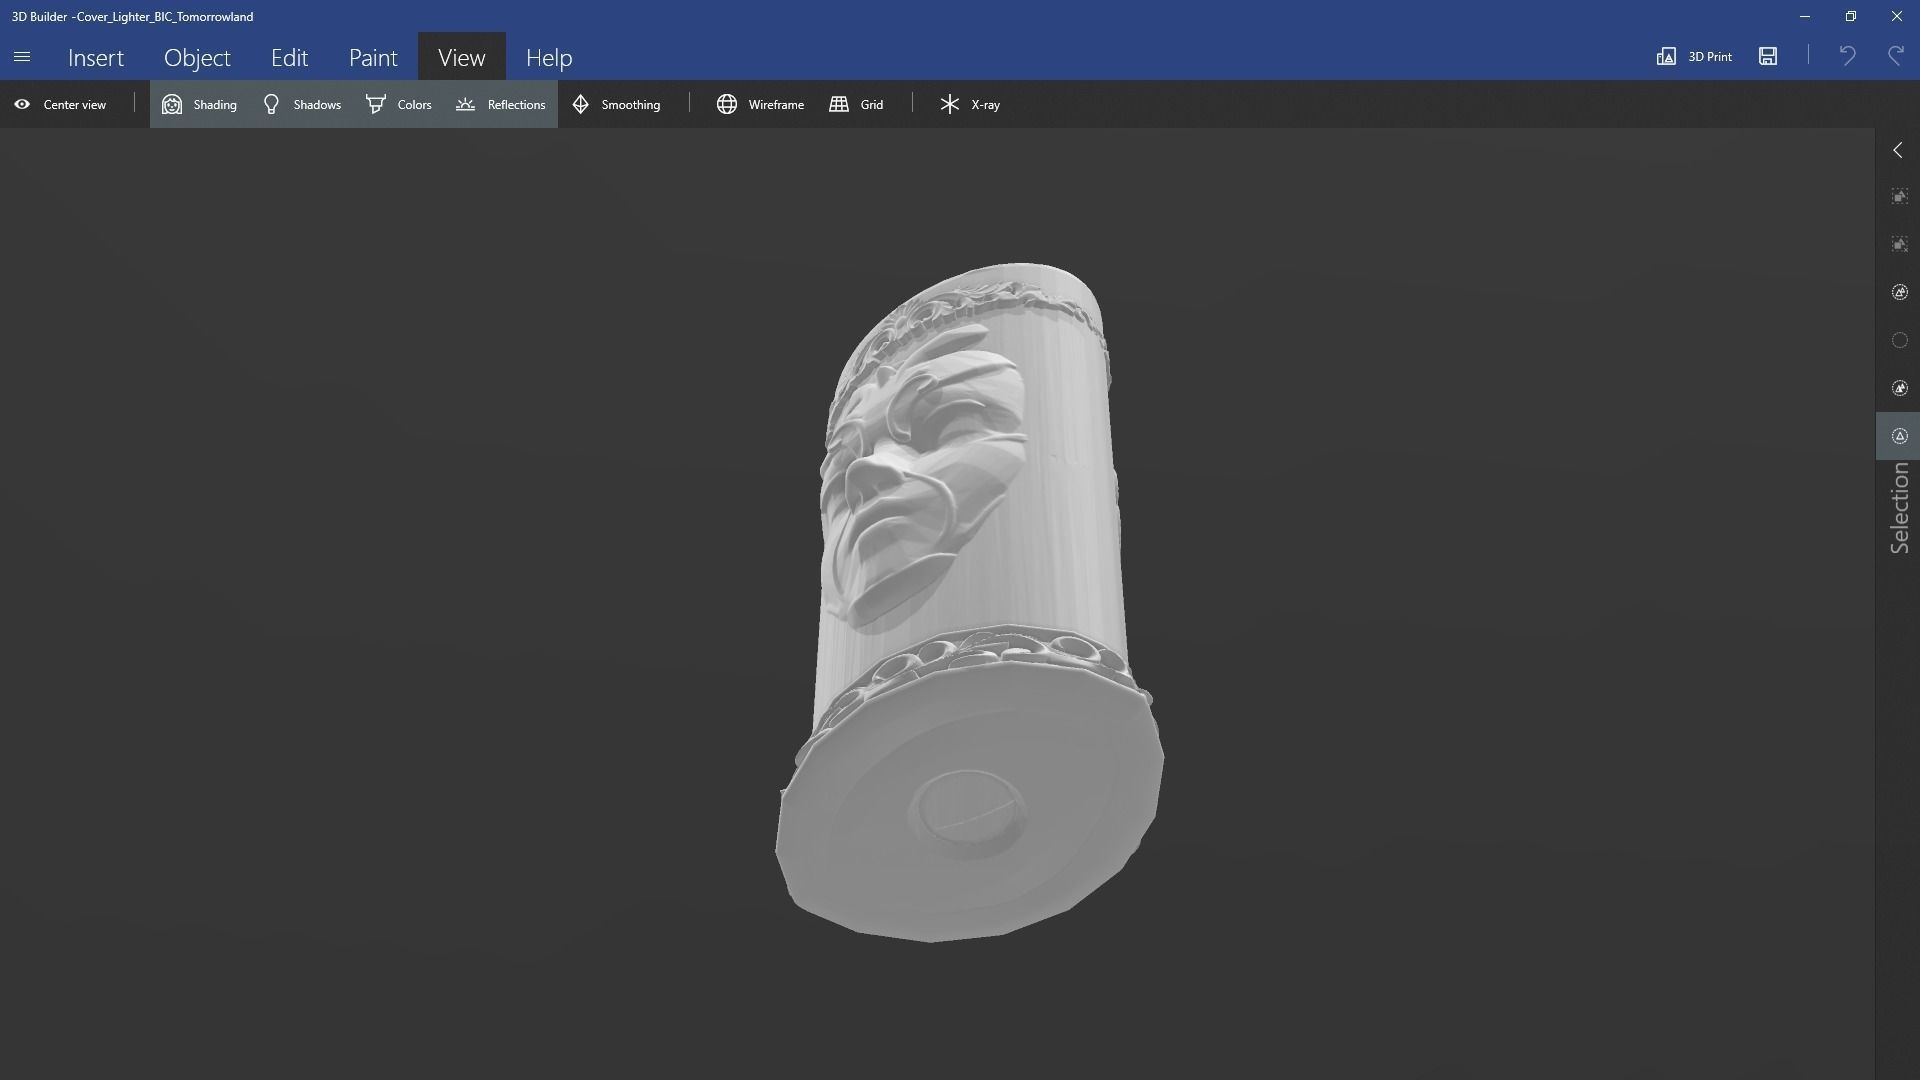Enable X-ray view mode

pos(969,104)
